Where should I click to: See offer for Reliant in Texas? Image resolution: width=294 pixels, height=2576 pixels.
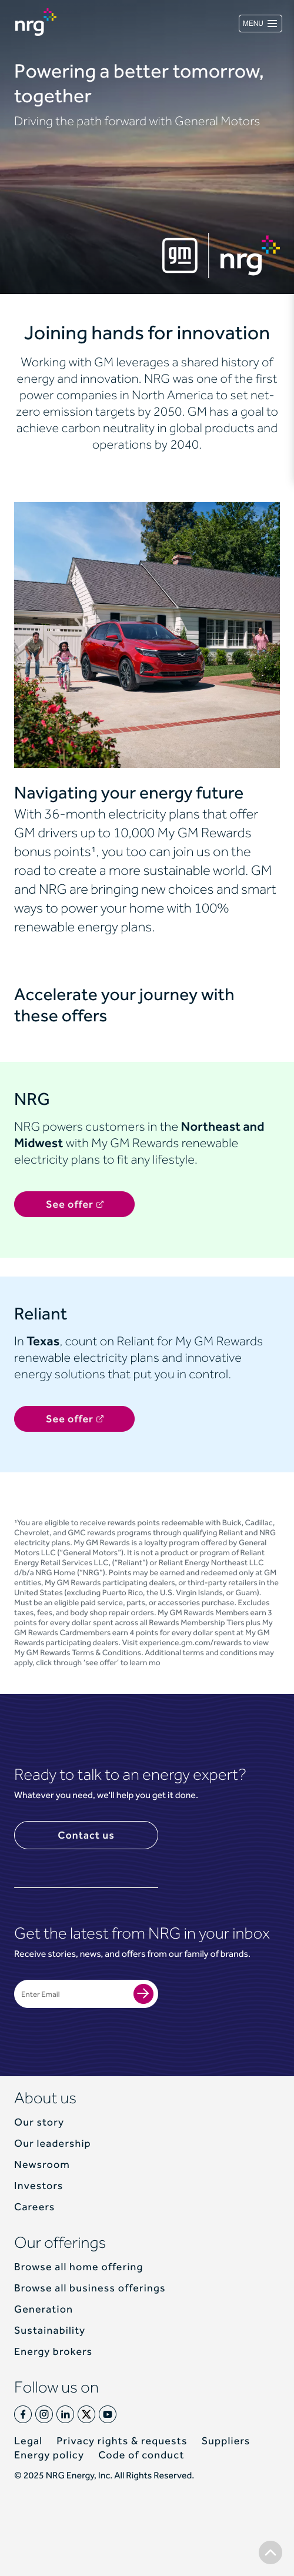74,1418
